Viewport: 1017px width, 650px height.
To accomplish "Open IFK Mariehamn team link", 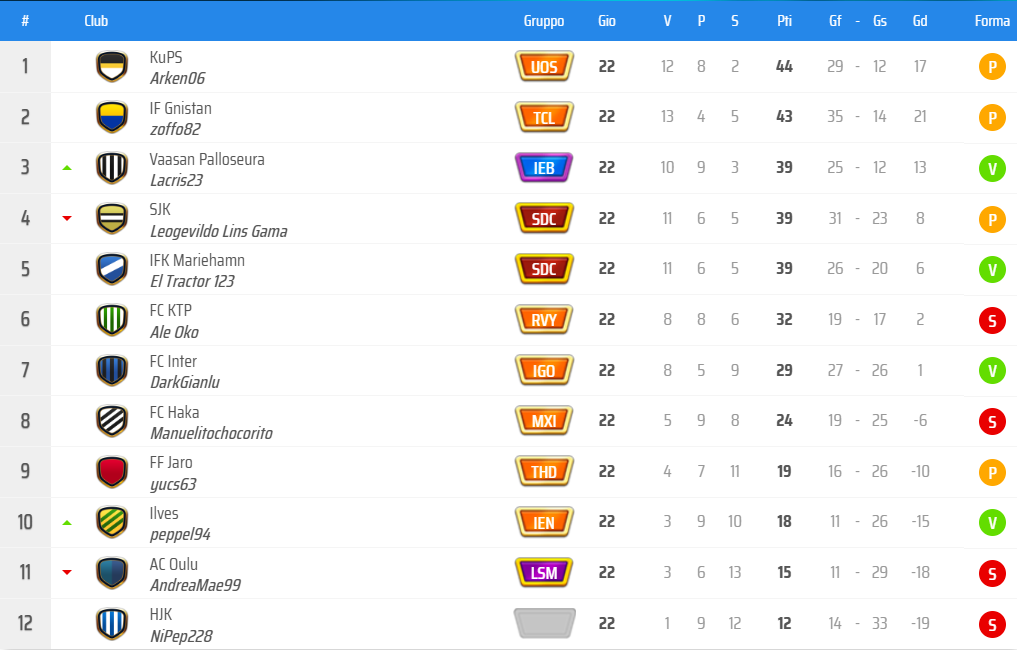I will point(197,260).
